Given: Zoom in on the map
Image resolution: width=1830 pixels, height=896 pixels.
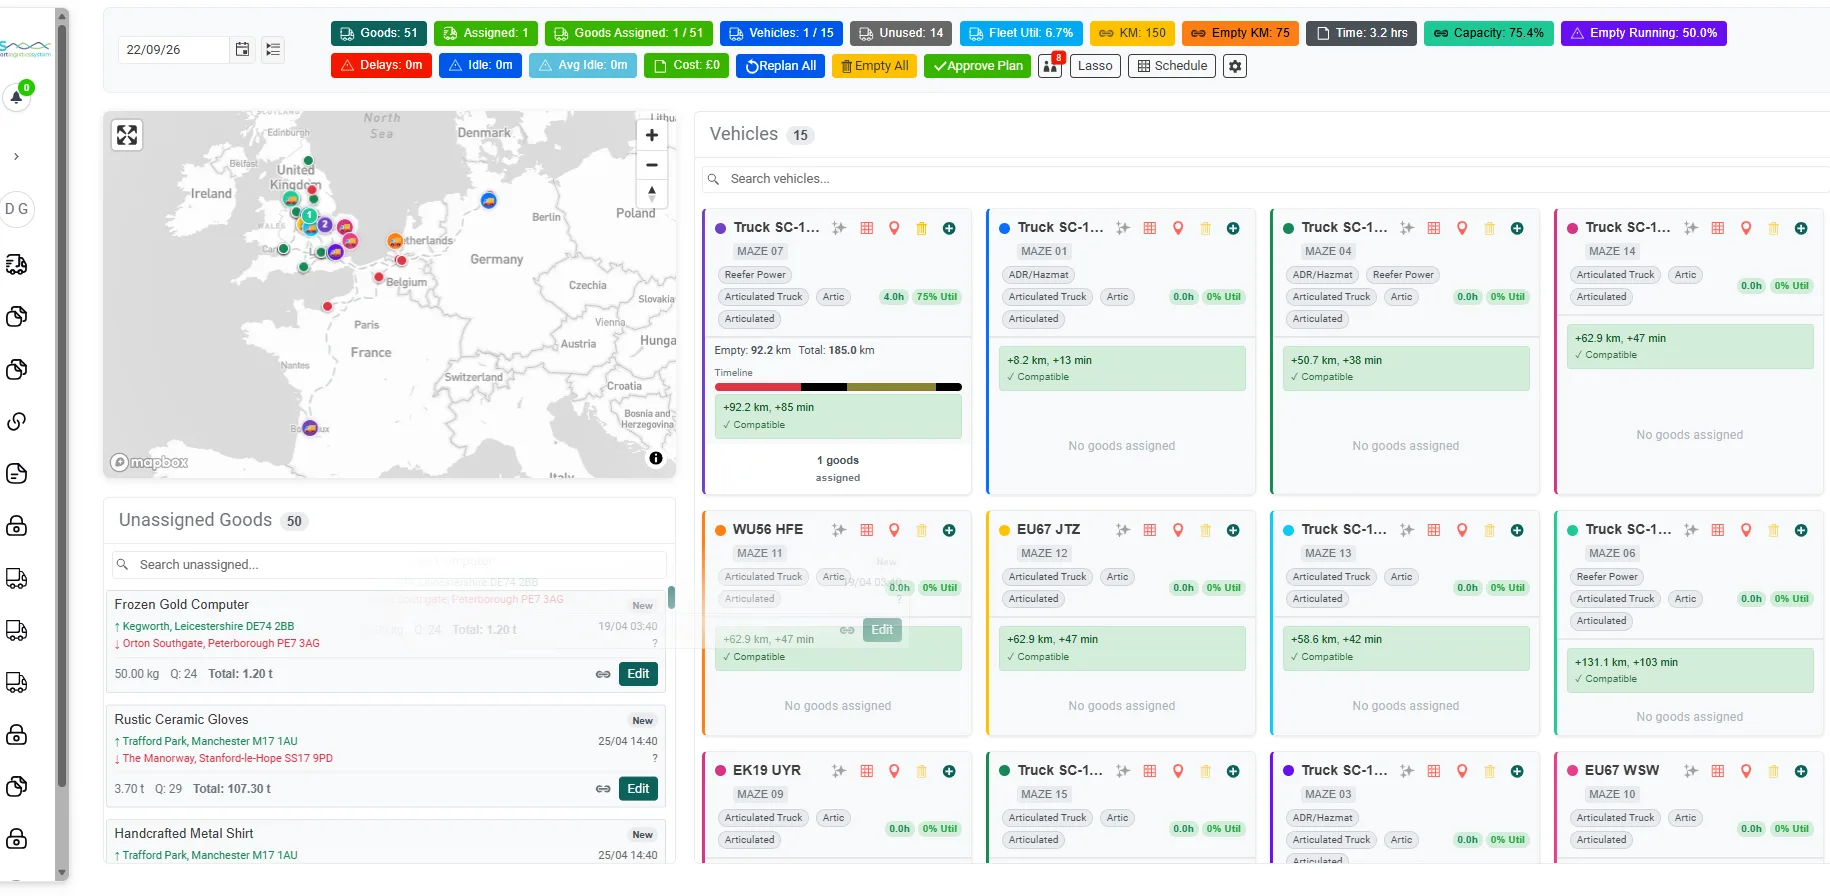Looking at the screenshot, I should click(652, 135).
